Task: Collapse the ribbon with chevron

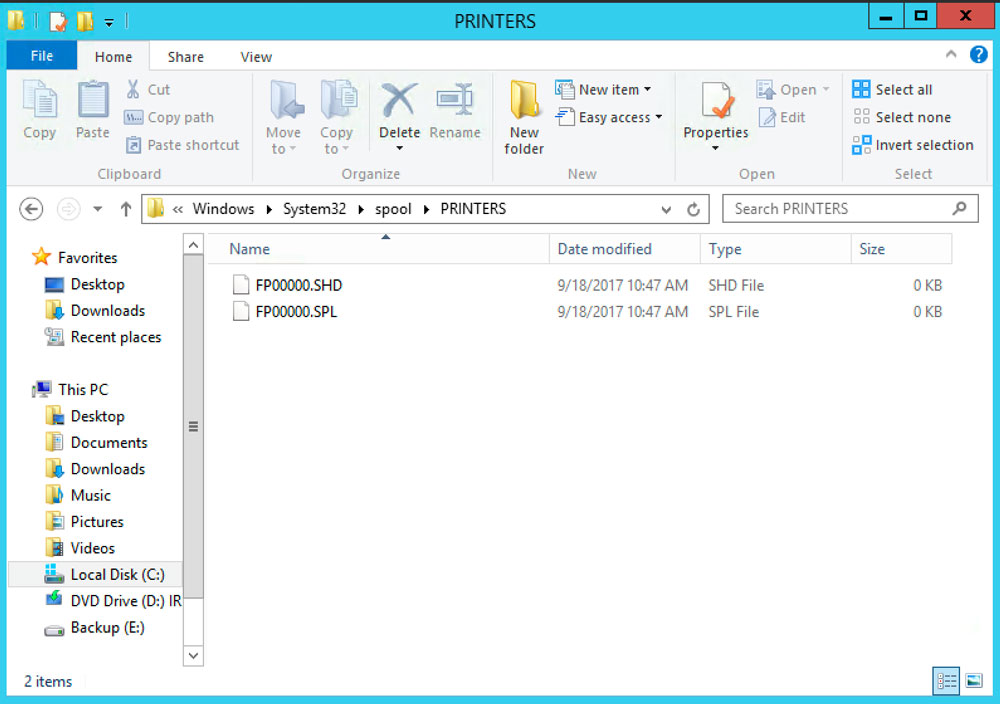Action: tap(950, 56)
